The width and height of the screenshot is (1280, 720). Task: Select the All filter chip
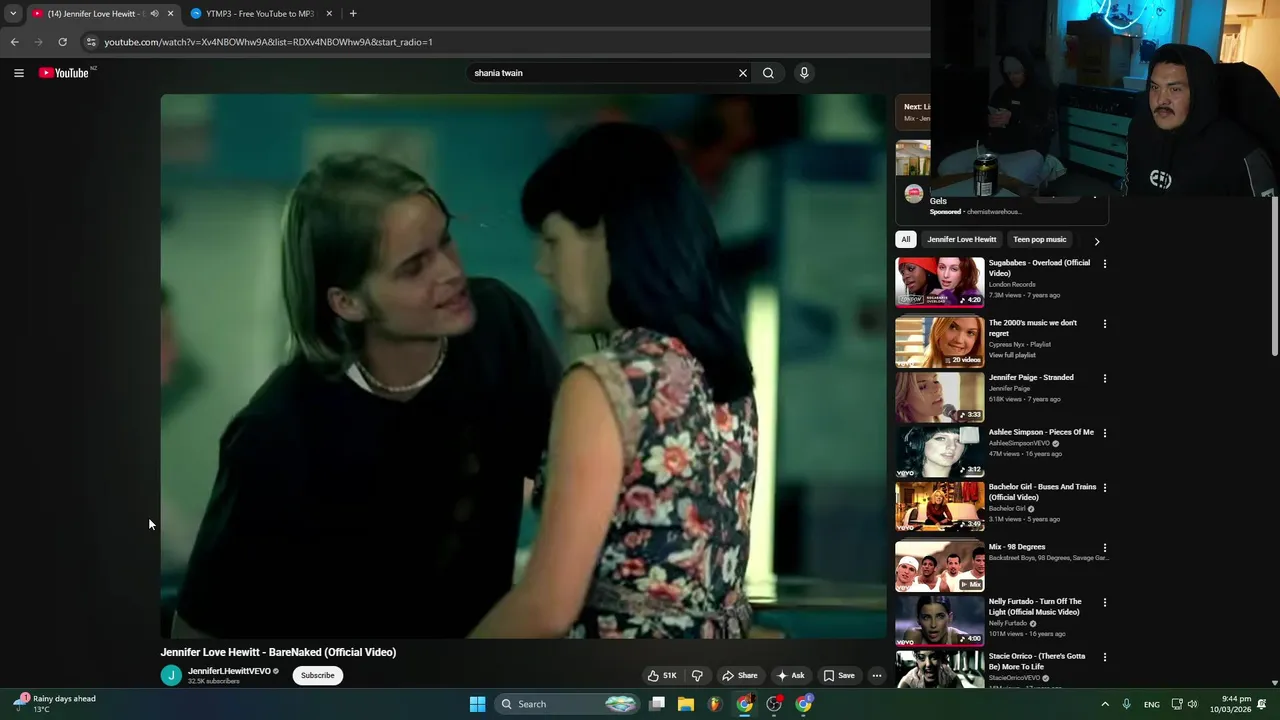pos(905,239)
